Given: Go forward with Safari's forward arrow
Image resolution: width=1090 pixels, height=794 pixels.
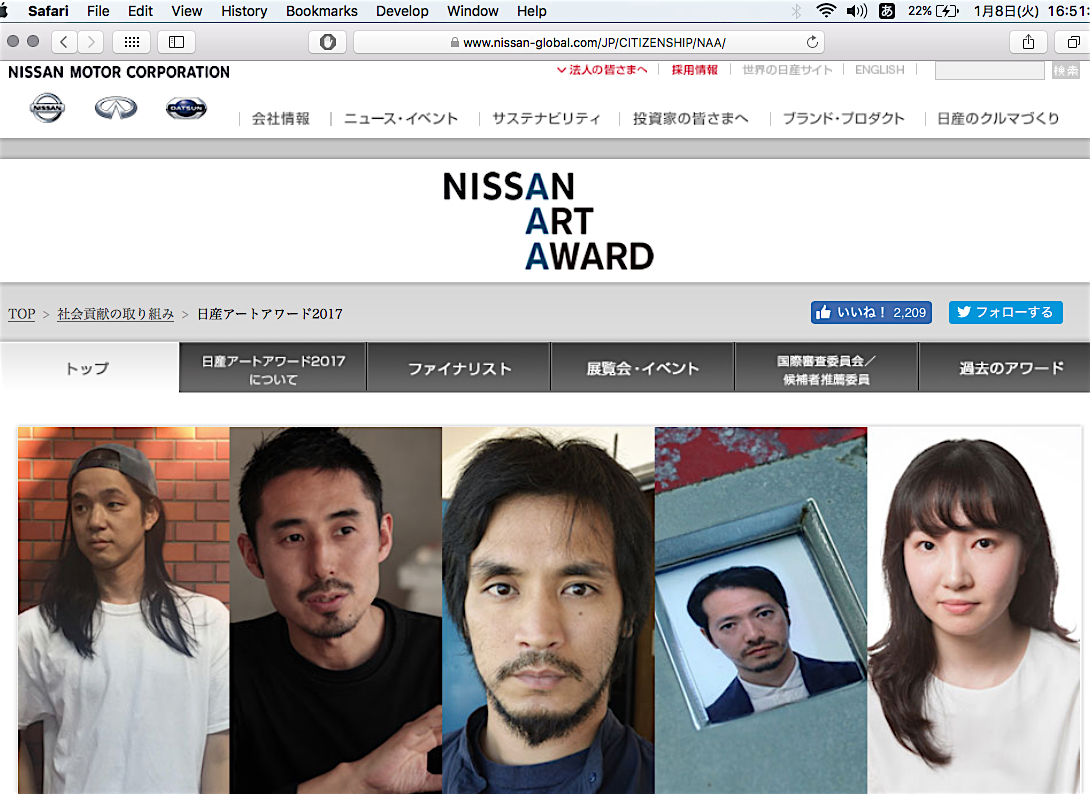Looking at the screenshot, I should pyautogui.click(x=91, y=42).
